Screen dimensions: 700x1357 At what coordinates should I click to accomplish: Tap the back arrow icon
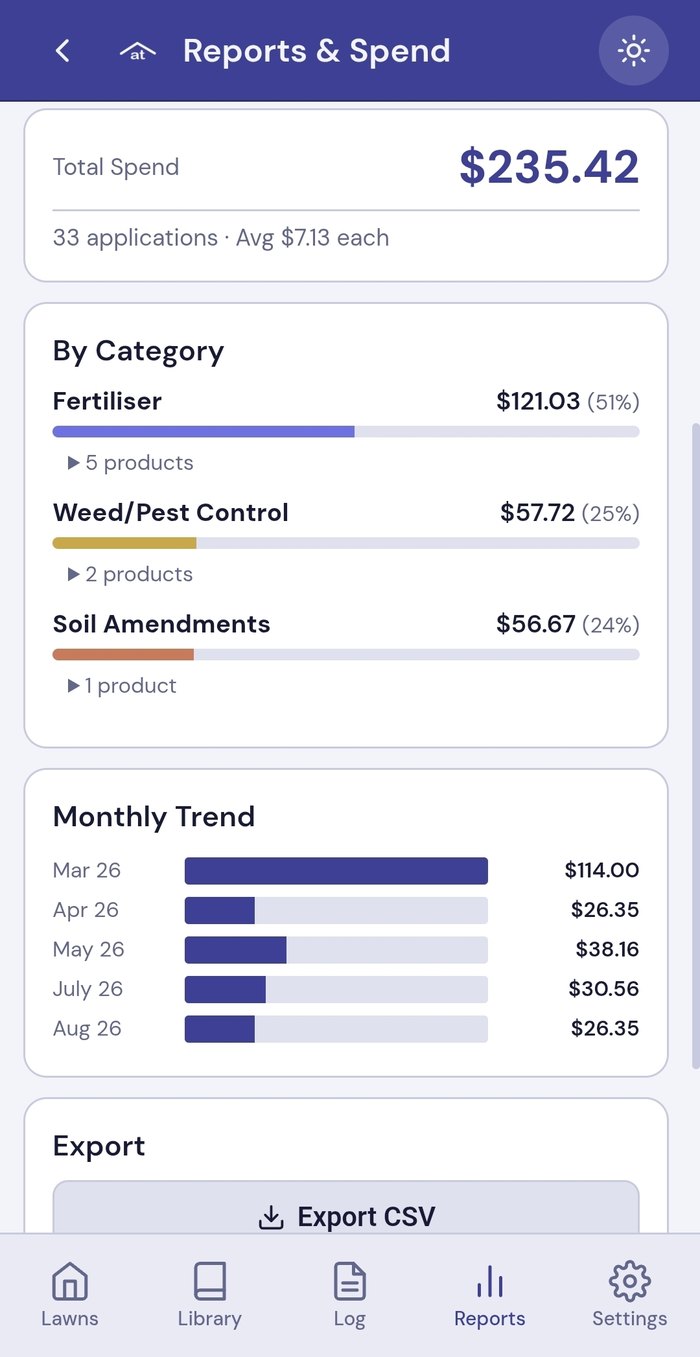point(62,51)
